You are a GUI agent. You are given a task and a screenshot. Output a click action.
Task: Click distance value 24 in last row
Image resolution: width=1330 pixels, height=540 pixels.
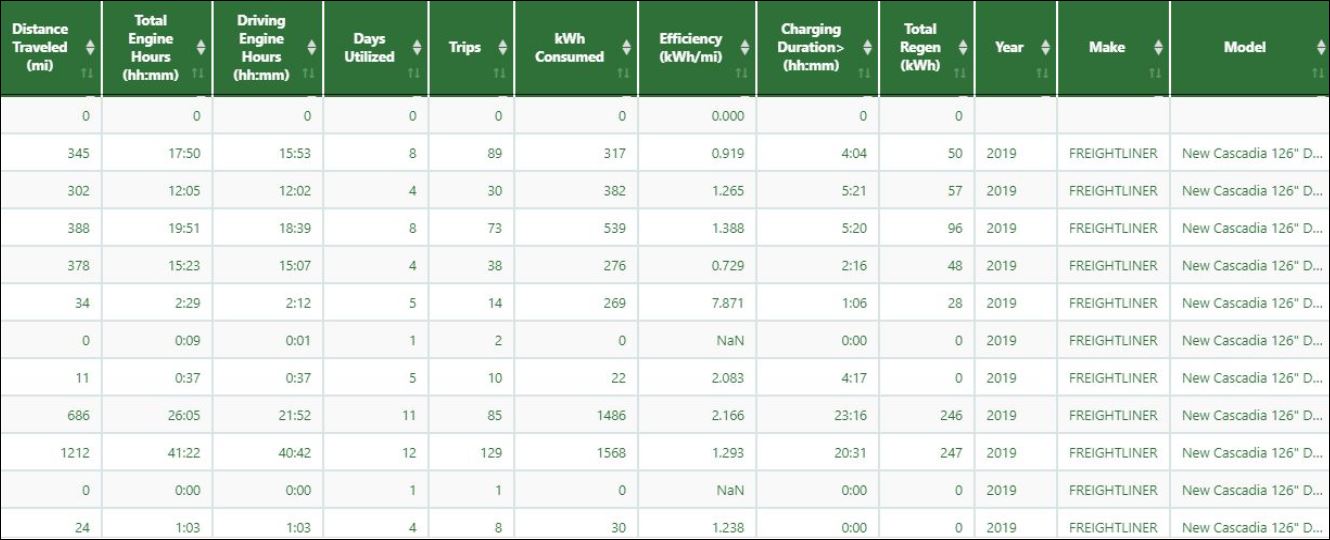[82, 528]
